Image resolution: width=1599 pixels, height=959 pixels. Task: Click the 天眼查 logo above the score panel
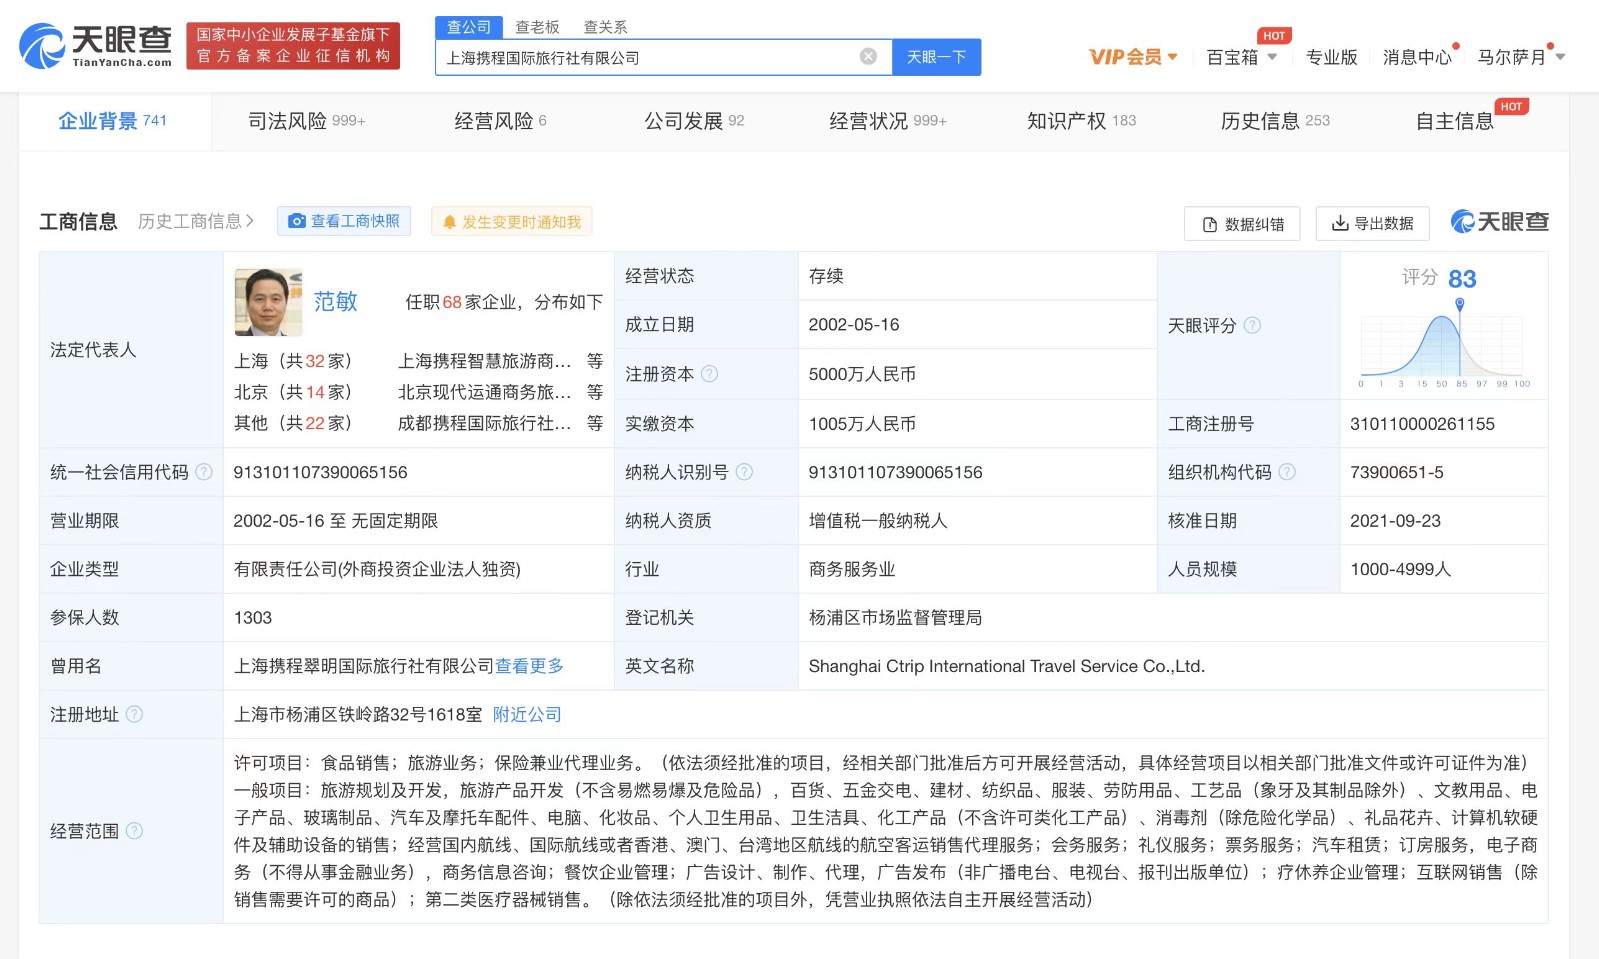point(1499,222)
